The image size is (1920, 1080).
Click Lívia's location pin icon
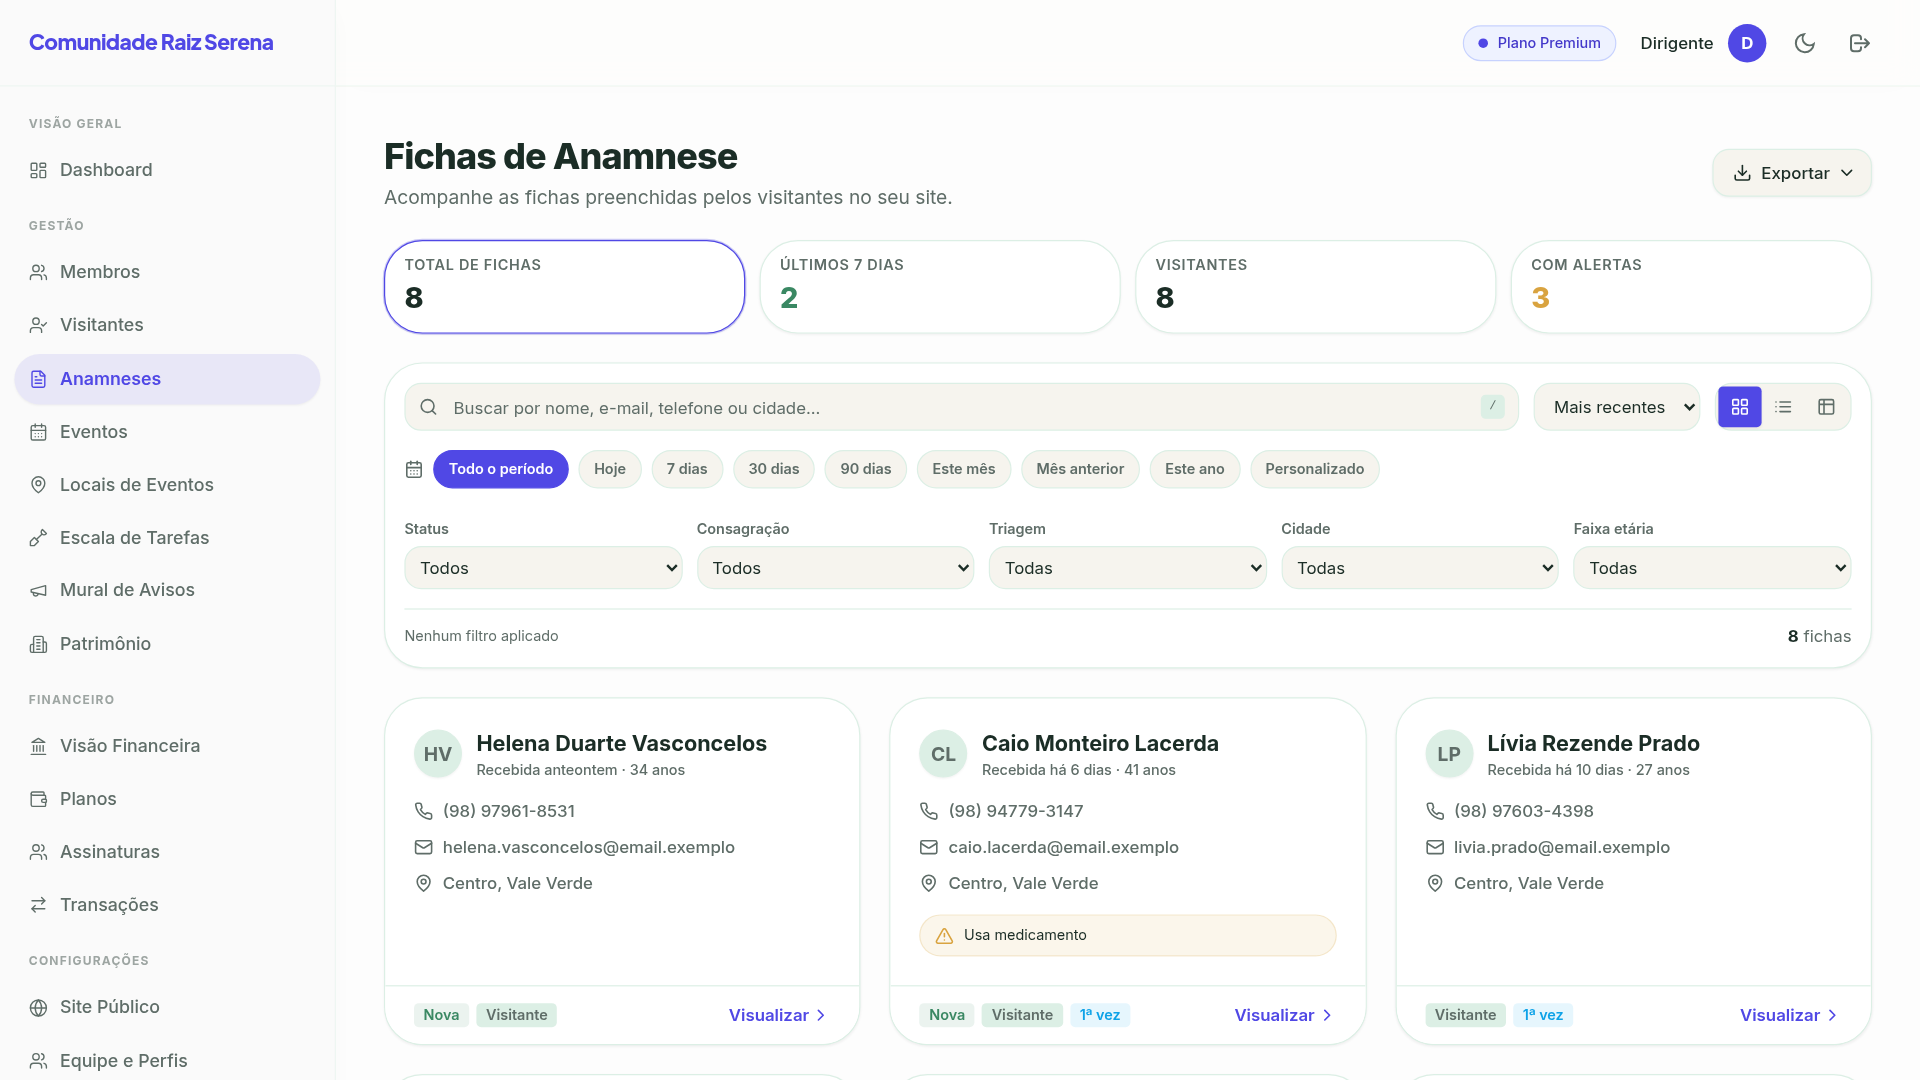coord(1435,883)
